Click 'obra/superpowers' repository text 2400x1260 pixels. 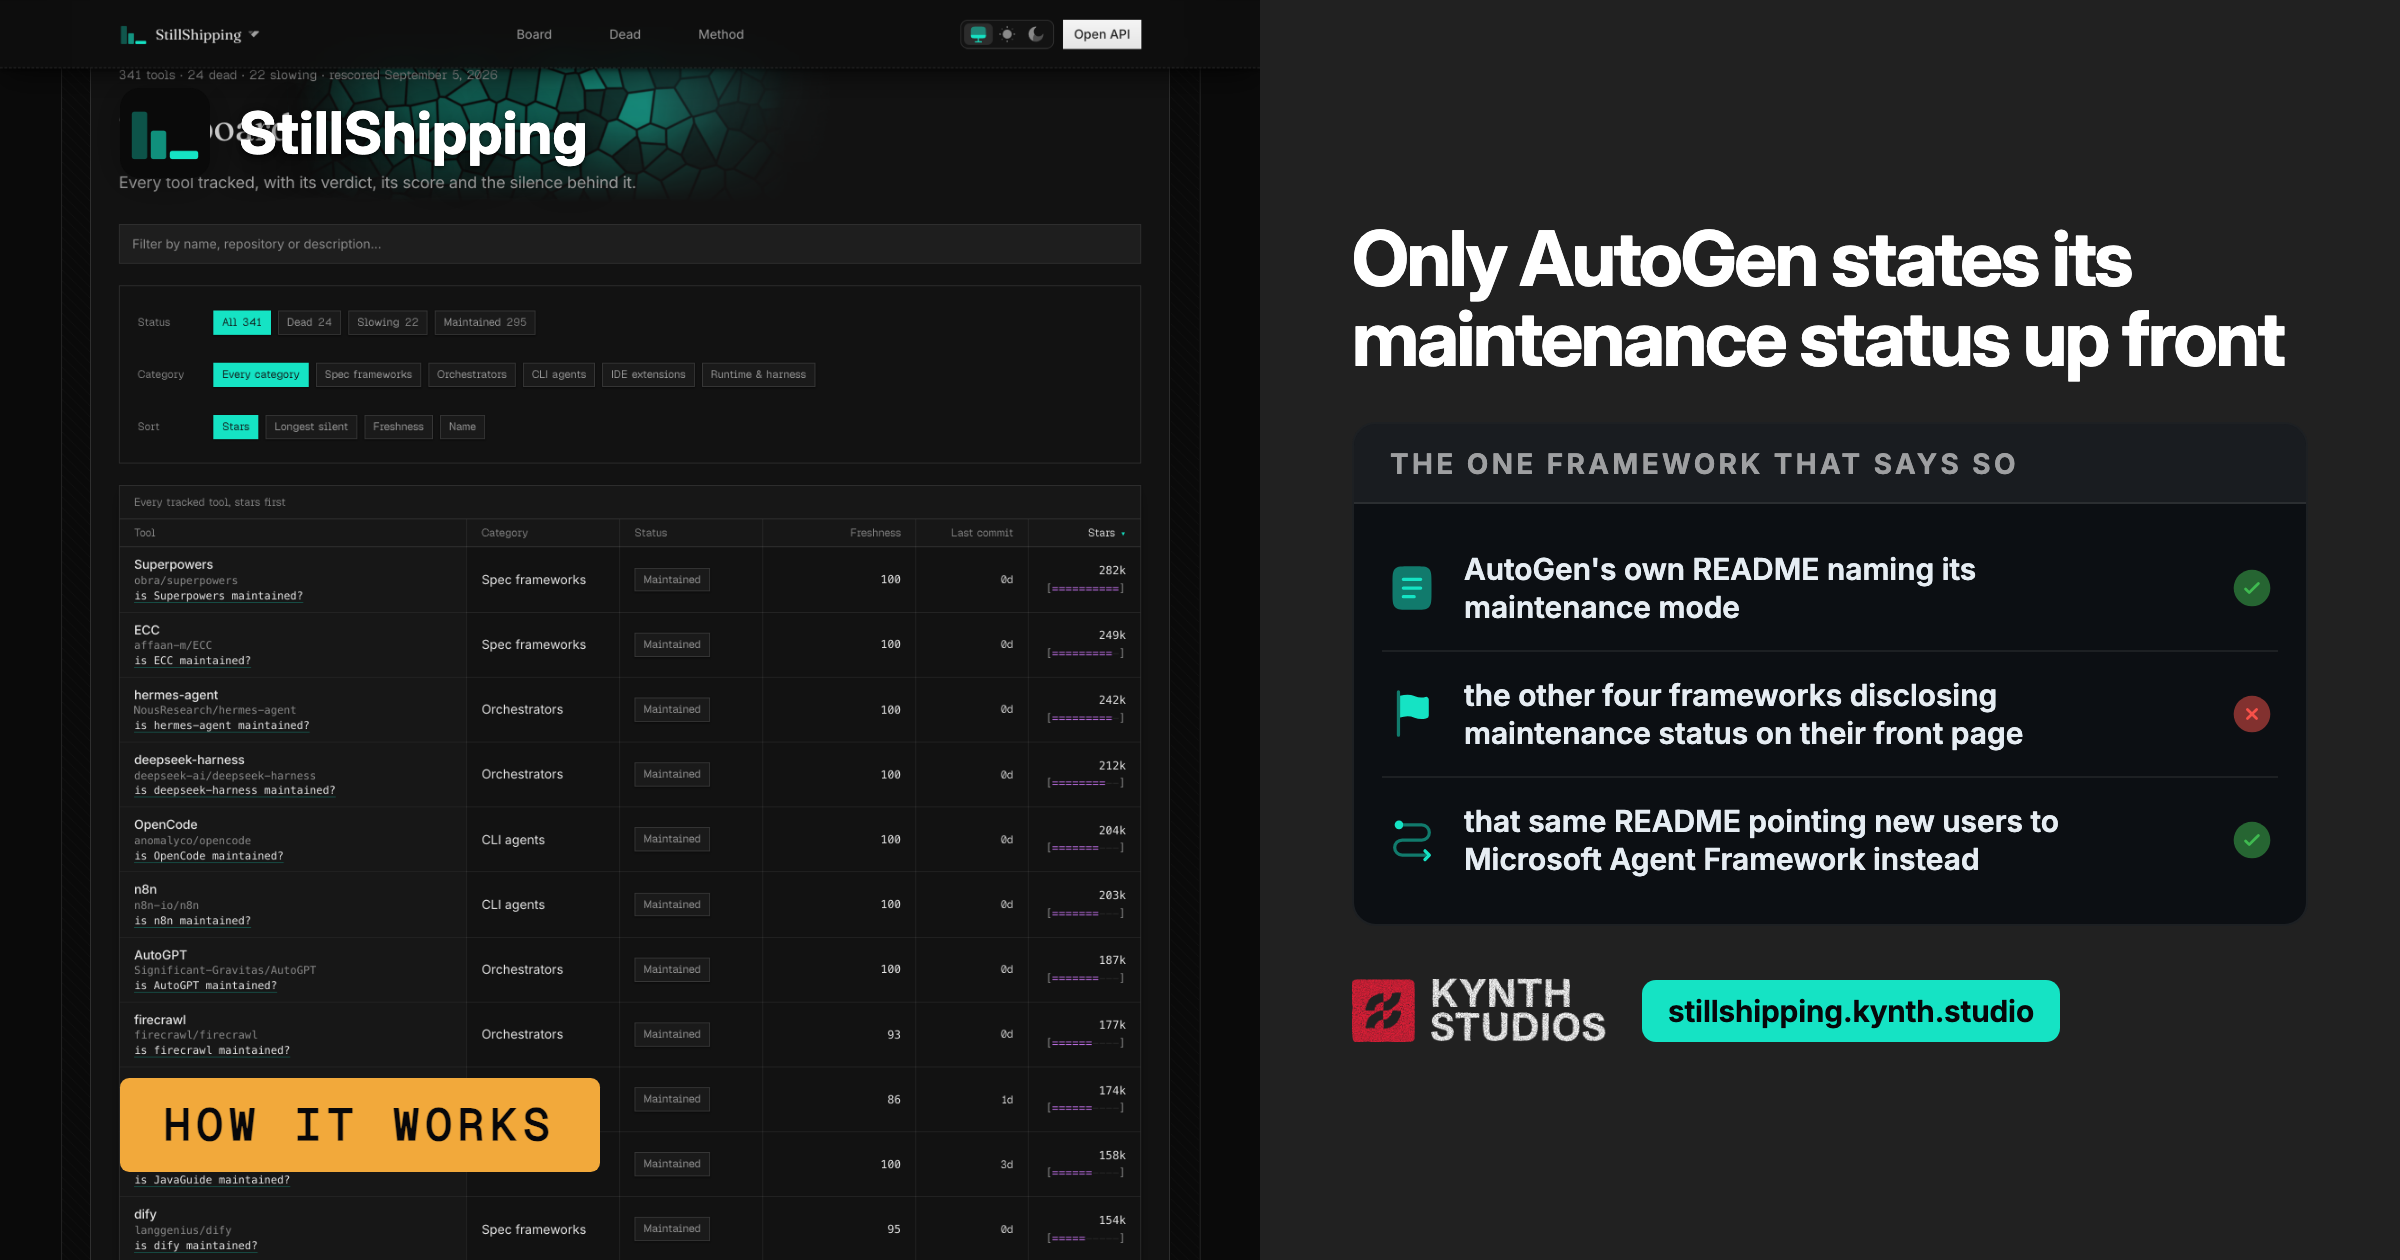186,581
